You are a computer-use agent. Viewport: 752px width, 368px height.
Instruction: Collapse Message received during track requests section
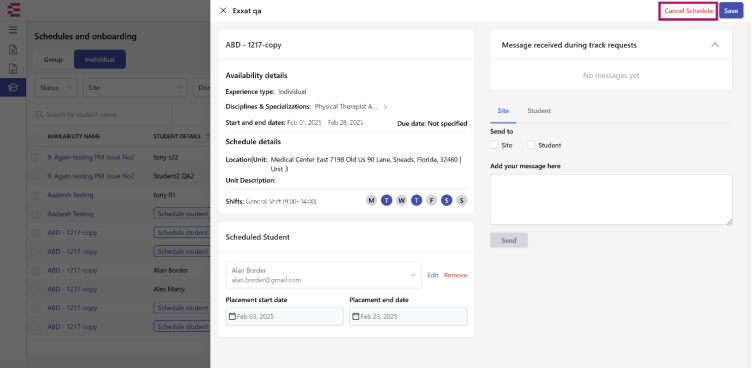[715, 45]
